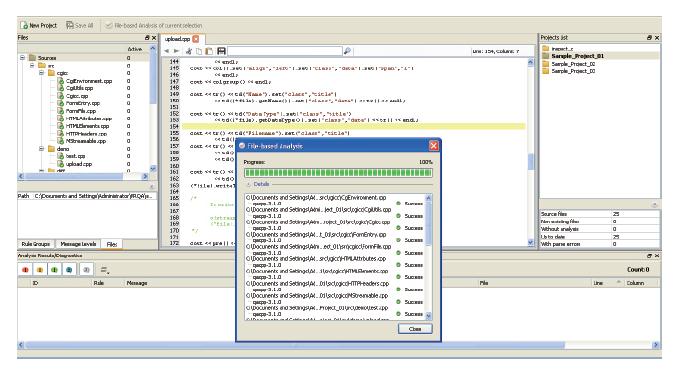Image resolution: width=679 pixels, height=376 pixels.
Task: Select the Sample_Project_01 folder icon
Action: [546, 56]
